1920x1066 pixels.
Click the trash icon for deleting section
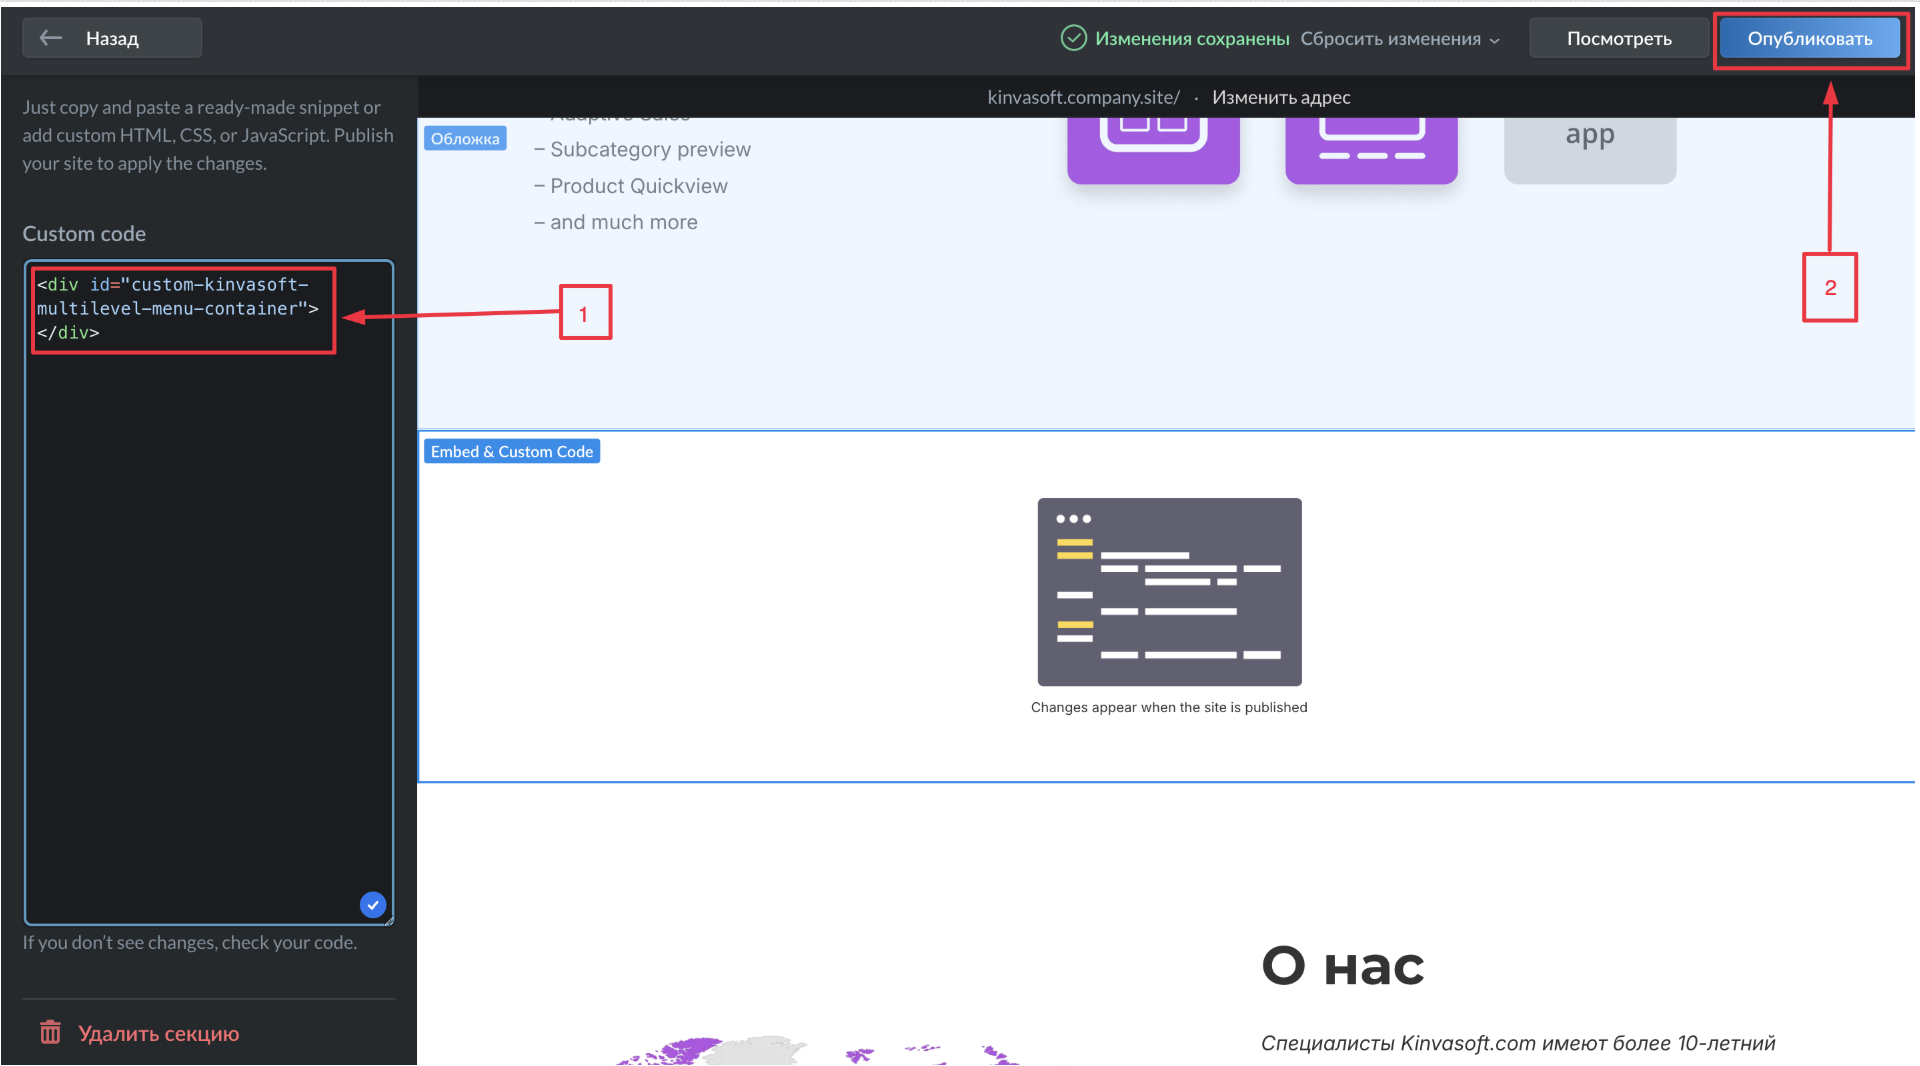[x=50, y=1032]
